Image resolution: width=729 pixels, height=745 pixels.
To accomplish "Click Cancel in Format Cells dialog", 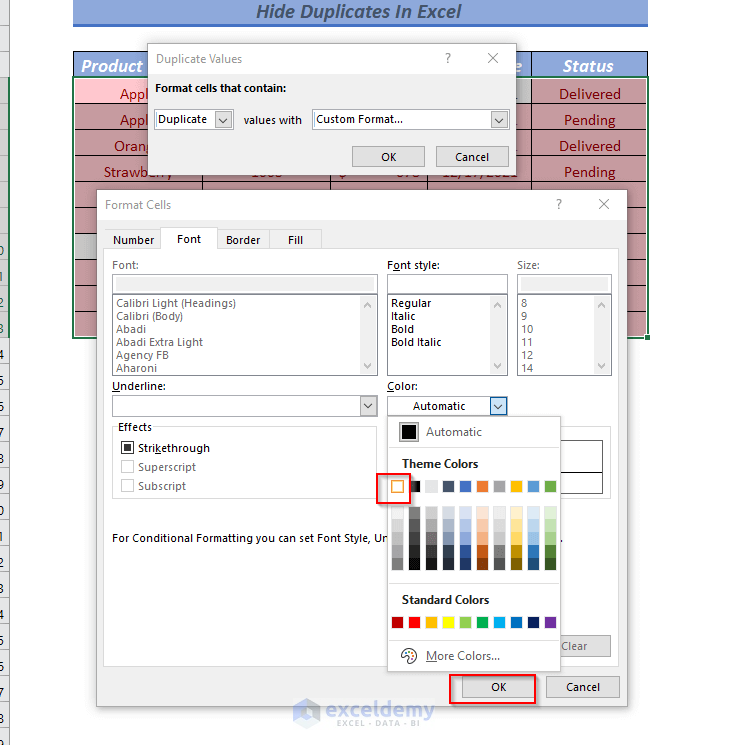I will tap(583, 687).
